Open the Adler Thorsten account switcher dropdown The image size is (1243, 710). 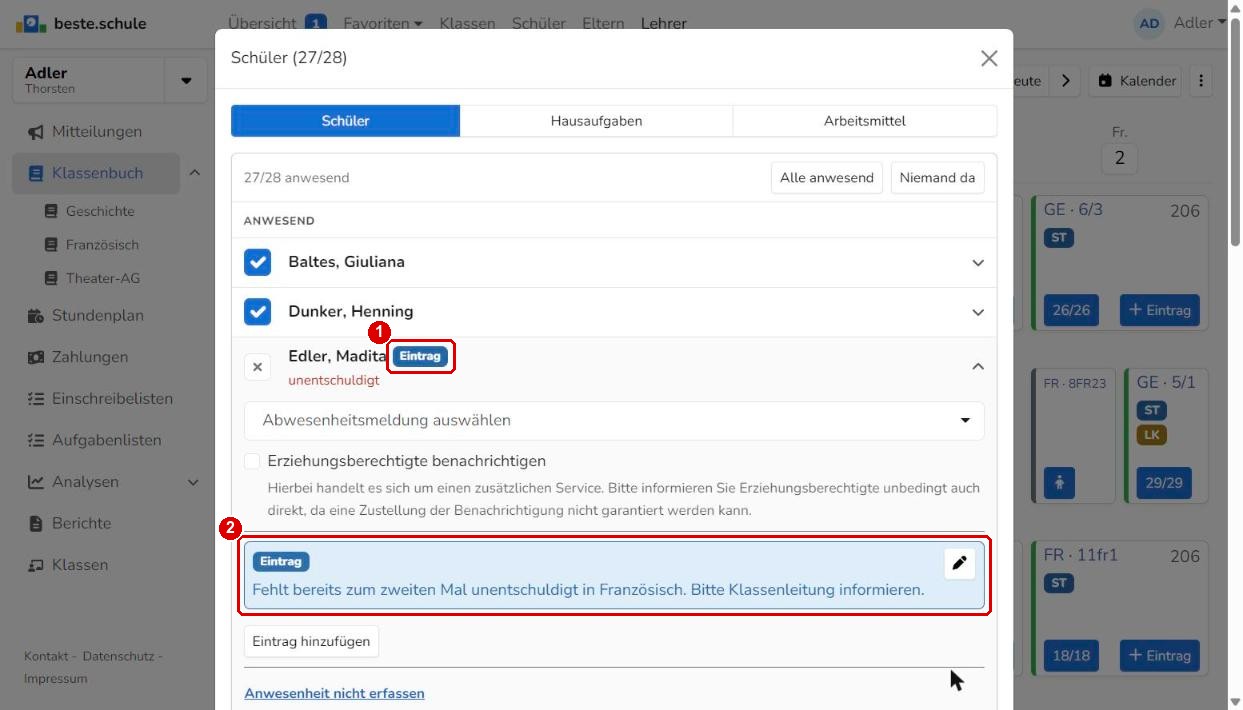pyautogui.click(x=186, y=81)
